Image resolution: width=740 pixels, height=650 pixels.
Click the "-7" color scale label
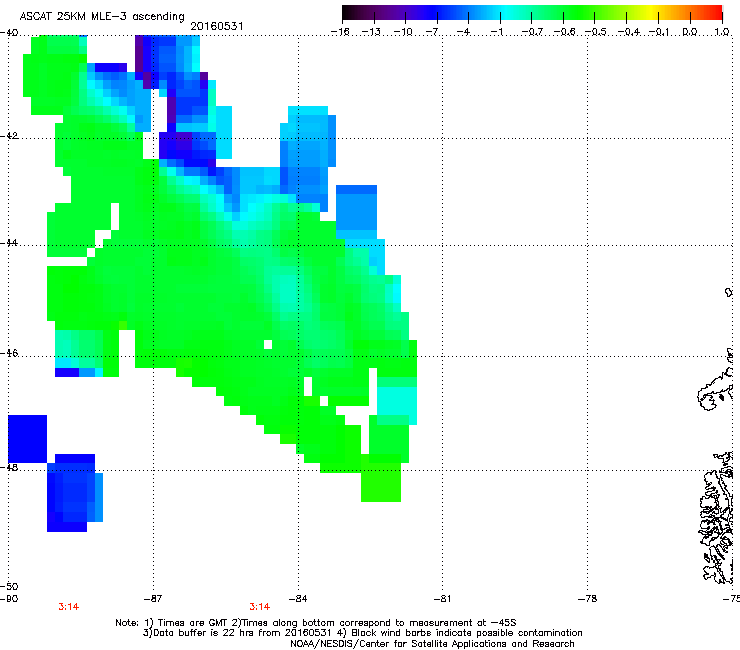coord(434,32)
